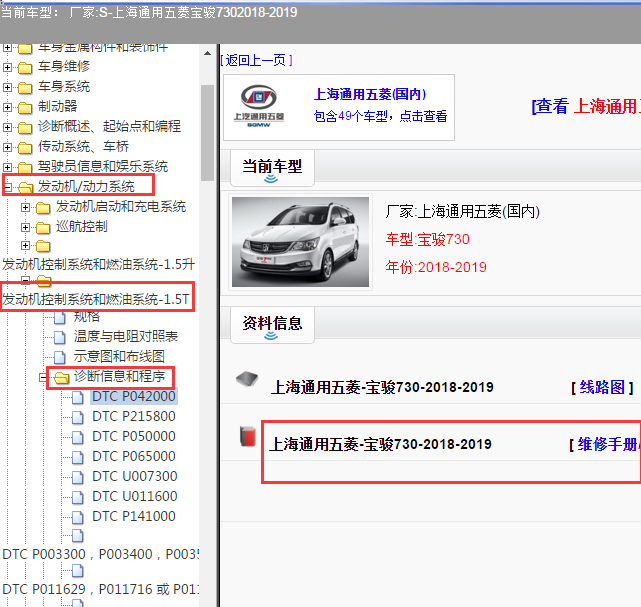641x607 pixels.
Task: Expand the 驾驶员信息和娱乐系统 node
Action: point(7,167)
